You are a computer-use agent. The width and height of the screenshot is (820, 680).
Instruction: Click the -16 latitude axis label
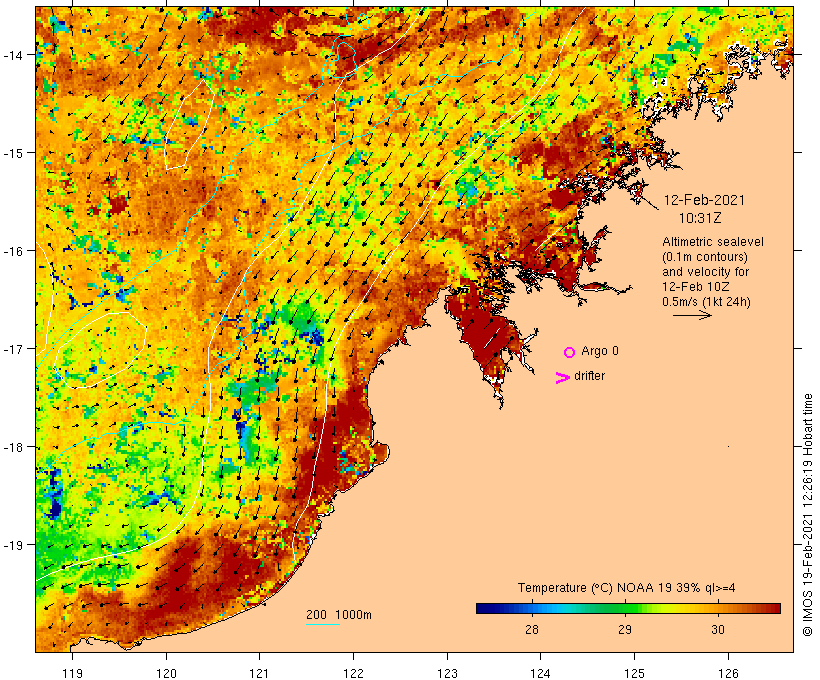click(13, 251)
